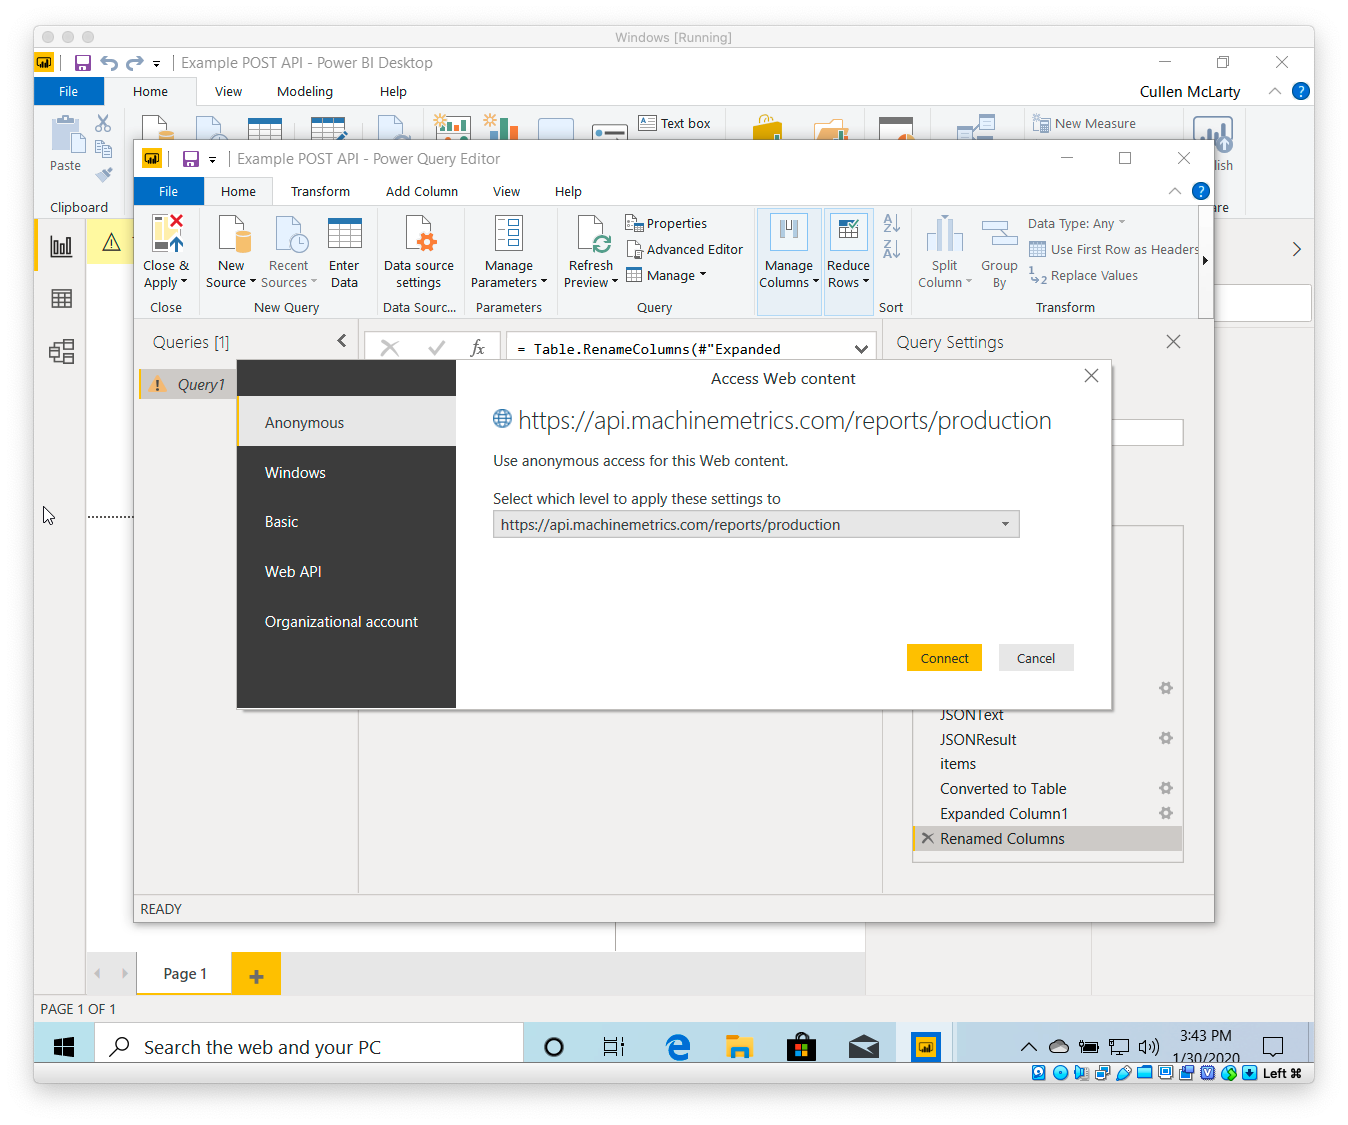Expand the formula bar
The image size is (1348, 1125).
click(x=861, y=349)
